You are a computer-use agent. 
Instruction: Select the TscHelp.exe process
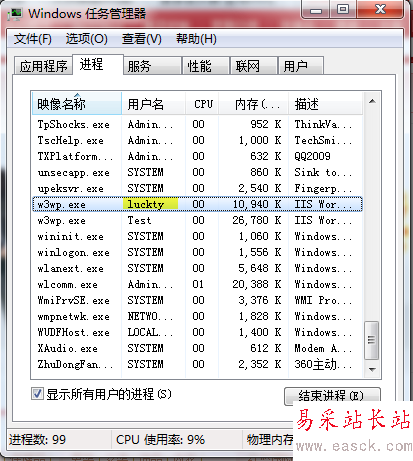pyautogui.click(x=197, y=140)
